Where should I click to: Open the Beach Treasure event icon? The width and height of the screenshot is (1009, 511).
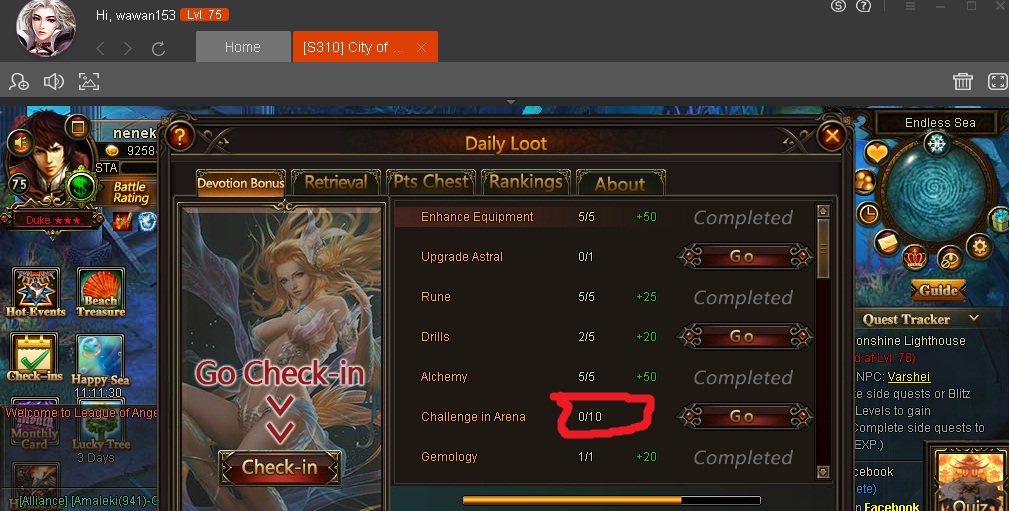coord(100,293)
